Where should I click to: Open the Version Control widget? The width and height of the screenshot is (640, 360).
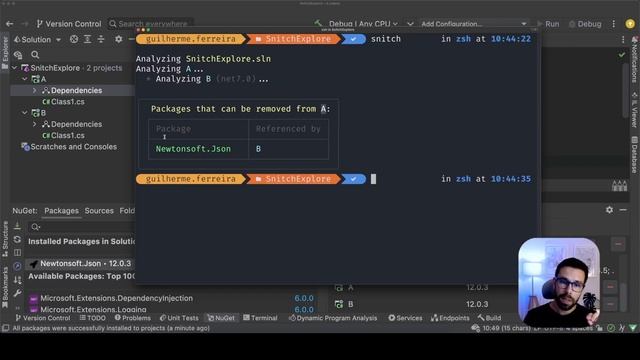pyautogui.click(x=69, y=24)
